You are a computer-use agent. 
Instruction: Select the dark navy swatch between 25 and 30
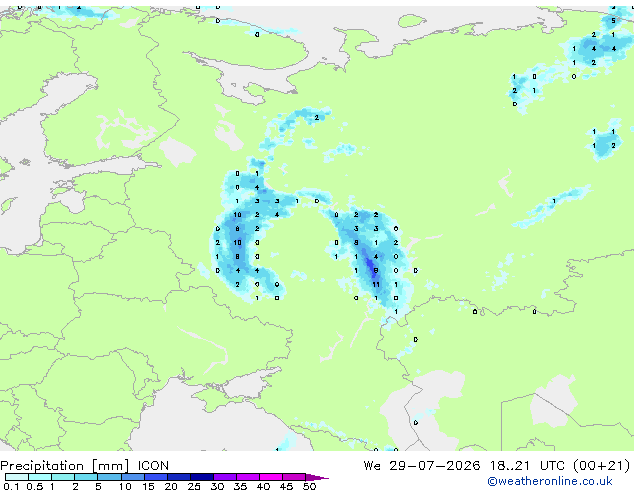pyautogui.click(x=202, y=477)
